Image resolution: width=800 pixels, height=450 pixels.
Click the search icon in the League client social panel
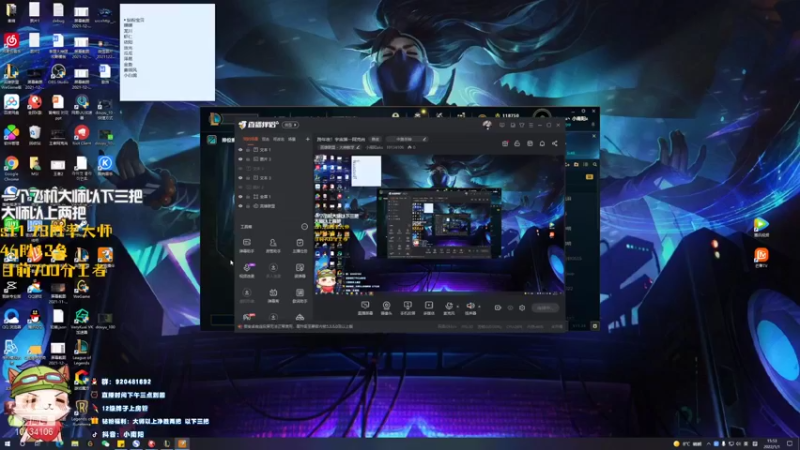pos(595,164)
